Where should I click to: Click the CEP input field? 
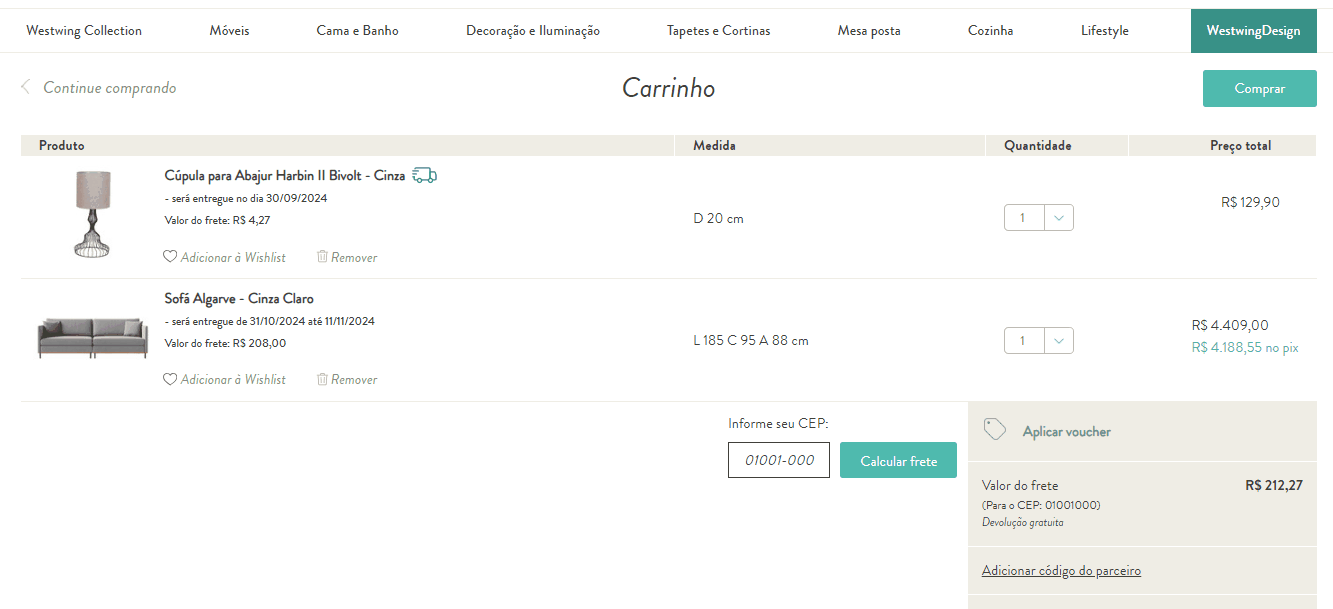[779, 460]
